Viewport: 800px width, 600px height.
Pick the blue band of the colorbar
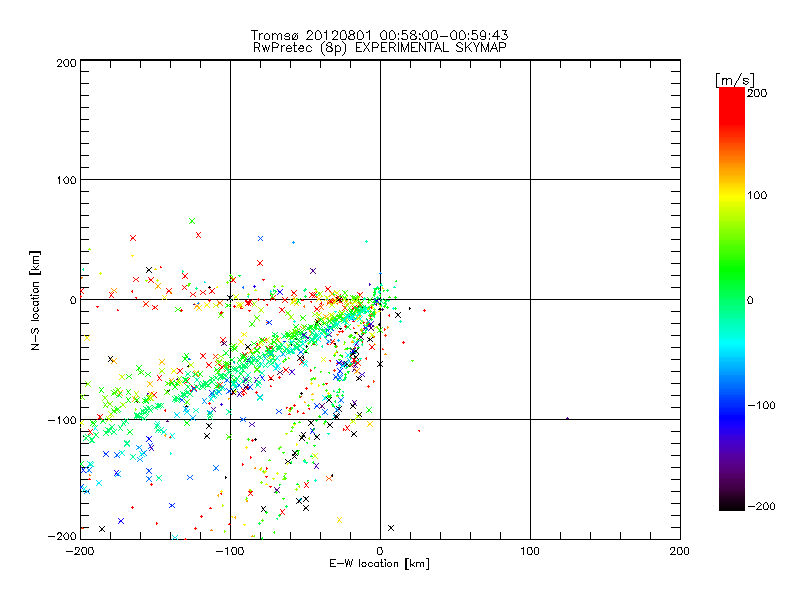click(x=731, y=405)
